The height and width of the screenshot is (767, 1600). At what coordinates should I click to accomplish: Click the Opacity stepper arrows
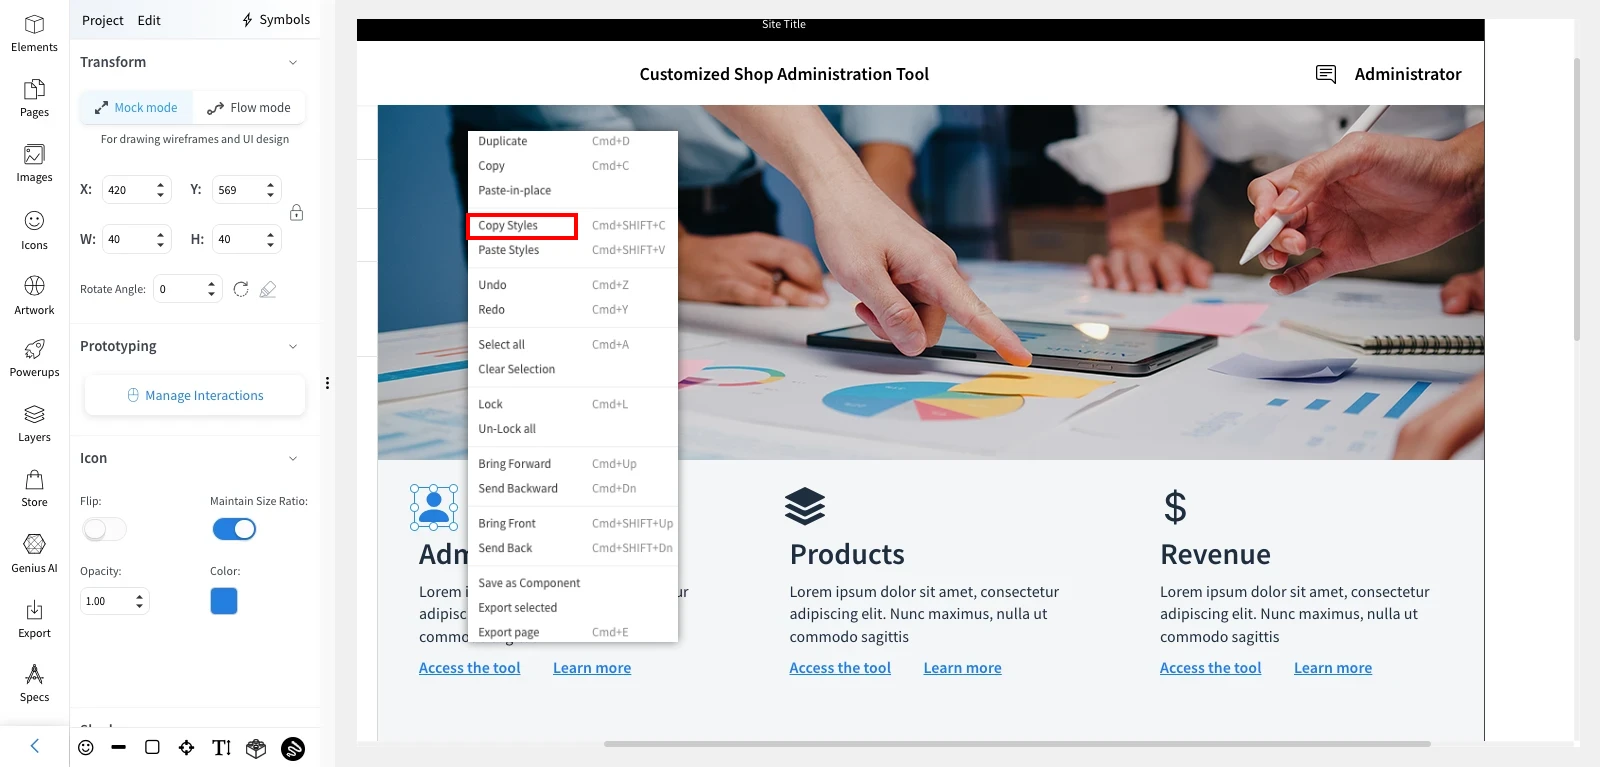(139, 601)
